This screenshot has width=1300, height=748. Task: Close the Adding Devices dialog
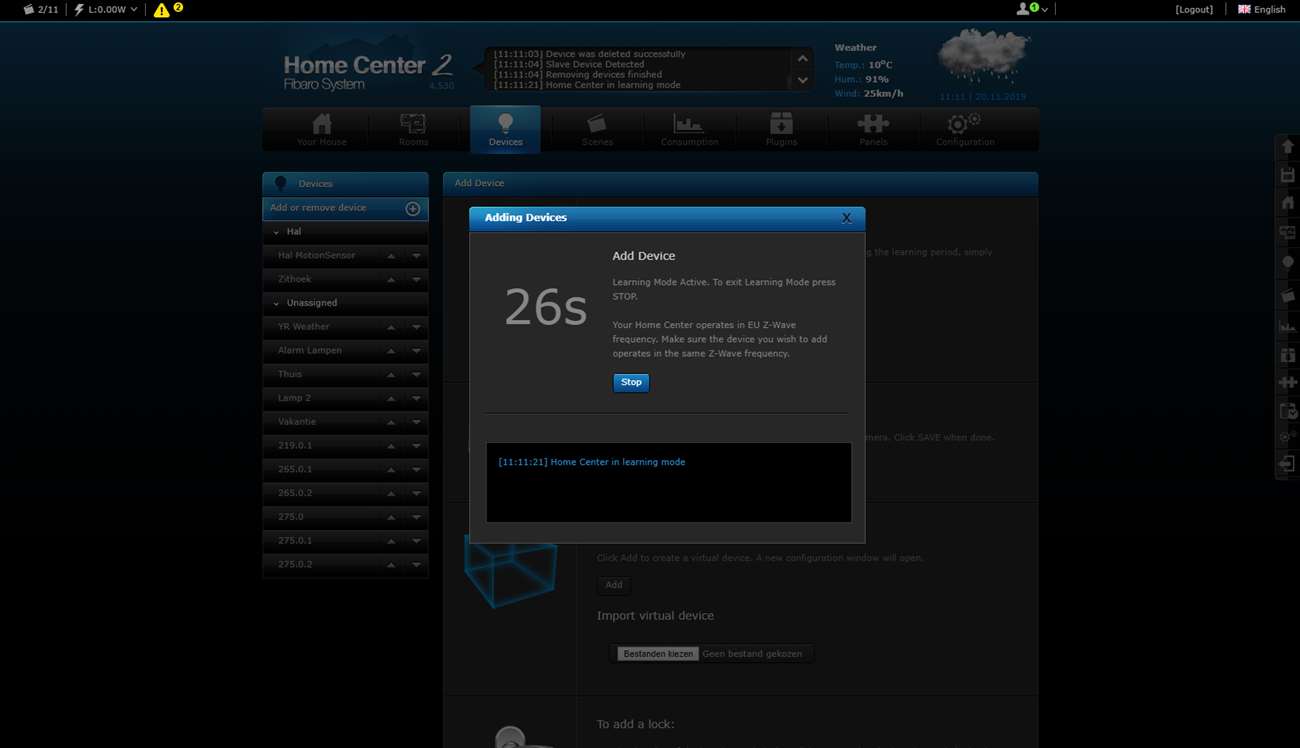coord(846,218)
